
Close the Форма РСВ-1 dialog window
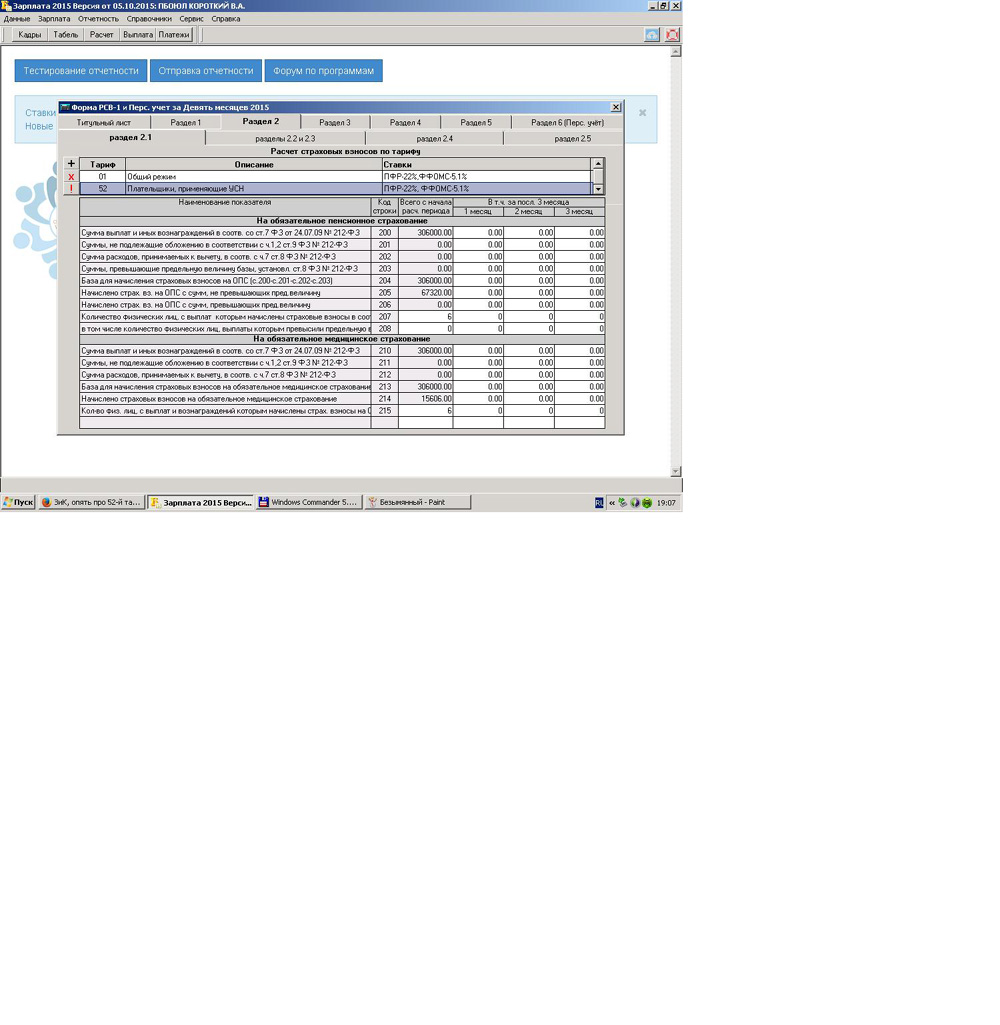pos(616,107)
